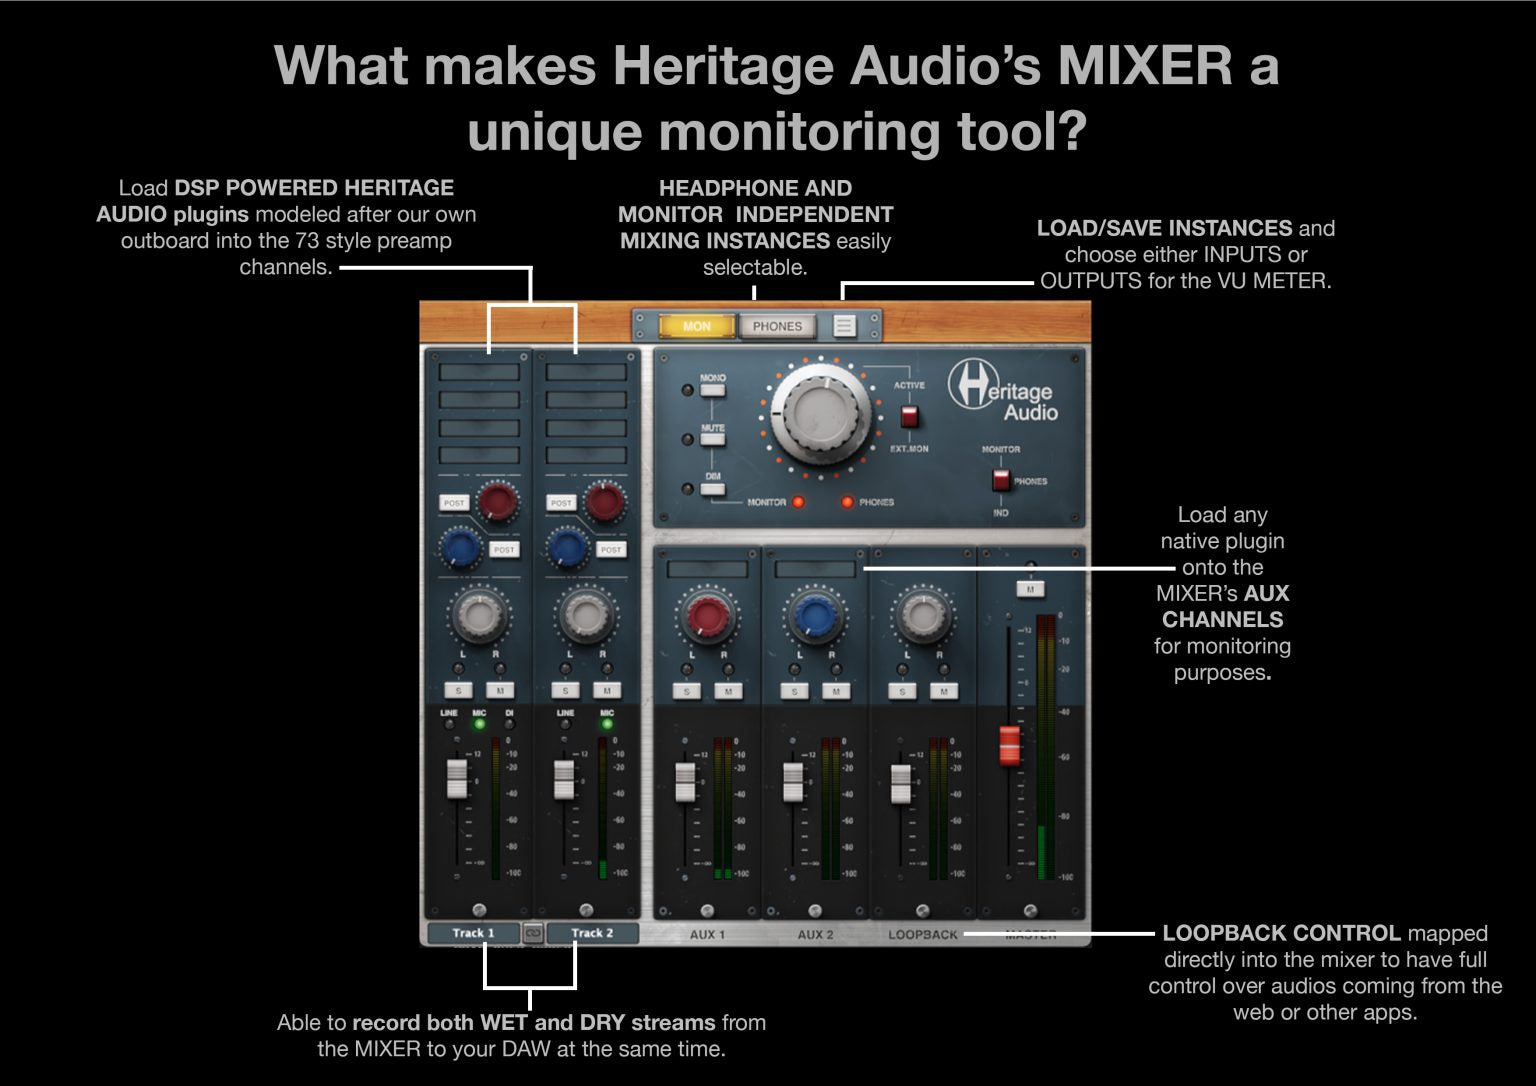Click the AUX 1 red knob
This screenshot has width=1536, height=1086.
(x=707, y=616)
